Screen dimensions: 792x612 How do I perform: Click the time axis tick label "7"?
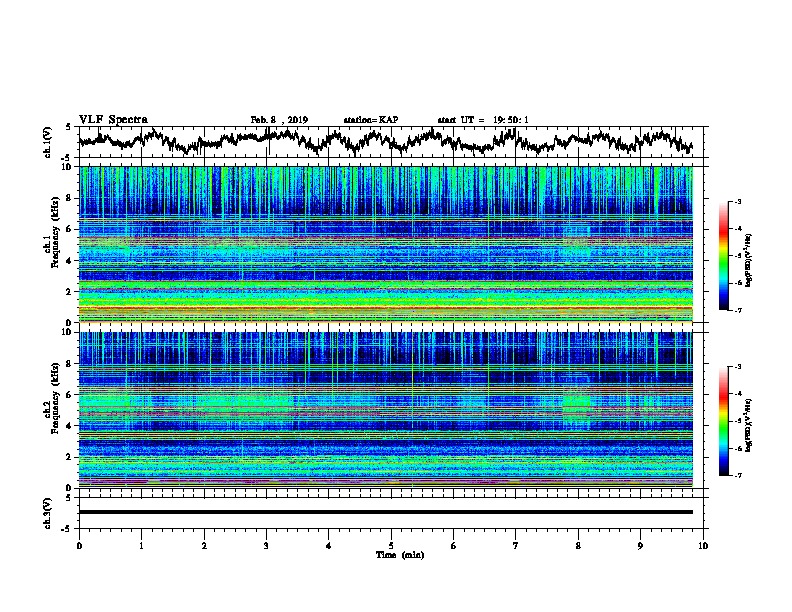pyautogui.click(x=516, y=546)
